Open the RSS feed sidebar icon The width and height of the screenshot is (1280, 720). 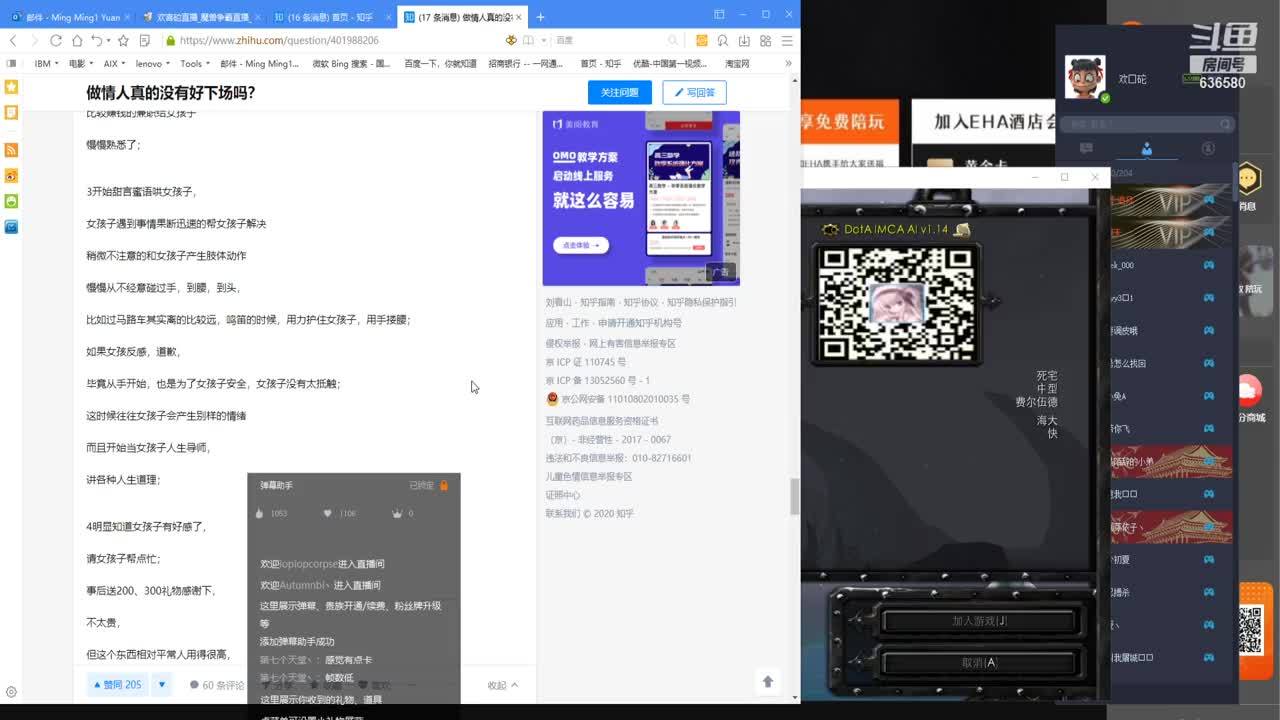[x=11, y=150]
